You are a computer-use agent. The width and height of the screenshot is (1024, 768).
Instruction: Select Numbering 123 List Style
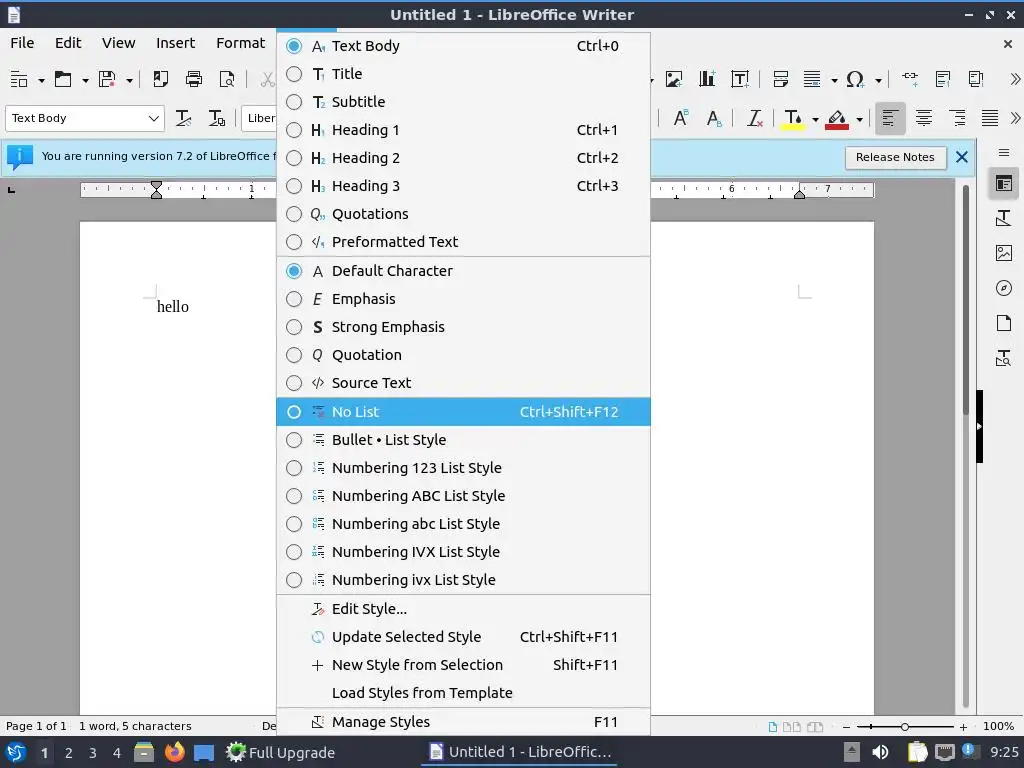(x=463, y=468)
